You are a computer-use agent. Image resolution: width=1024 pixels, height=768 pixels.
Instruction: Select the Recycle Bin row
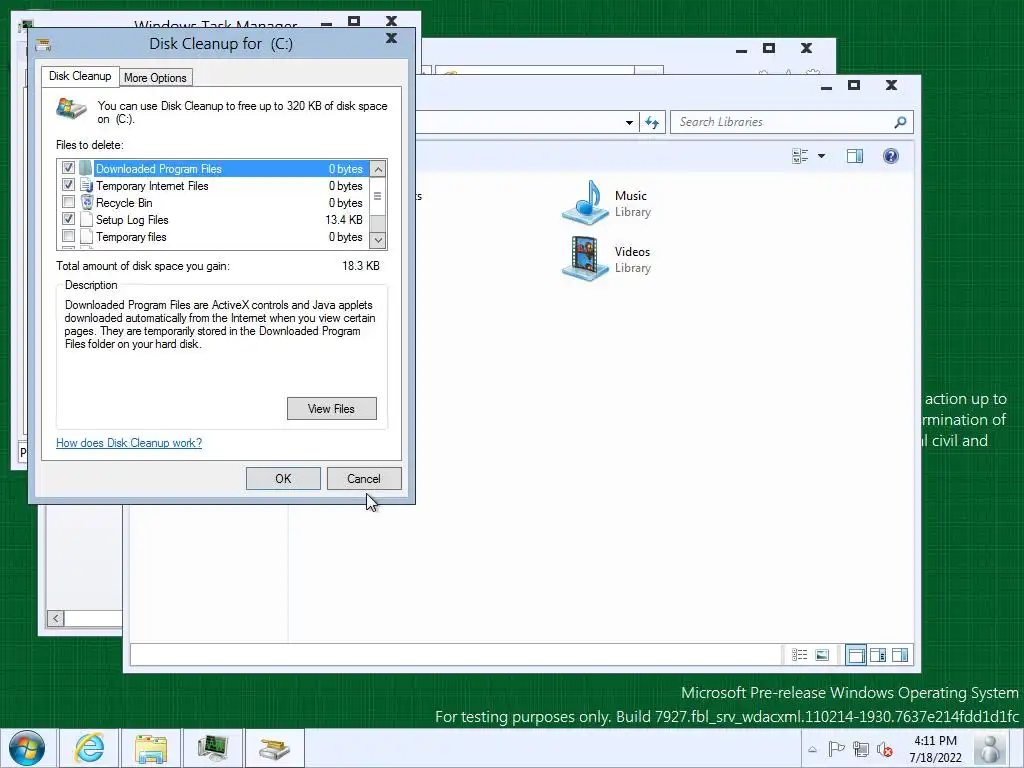pos(213,202)
